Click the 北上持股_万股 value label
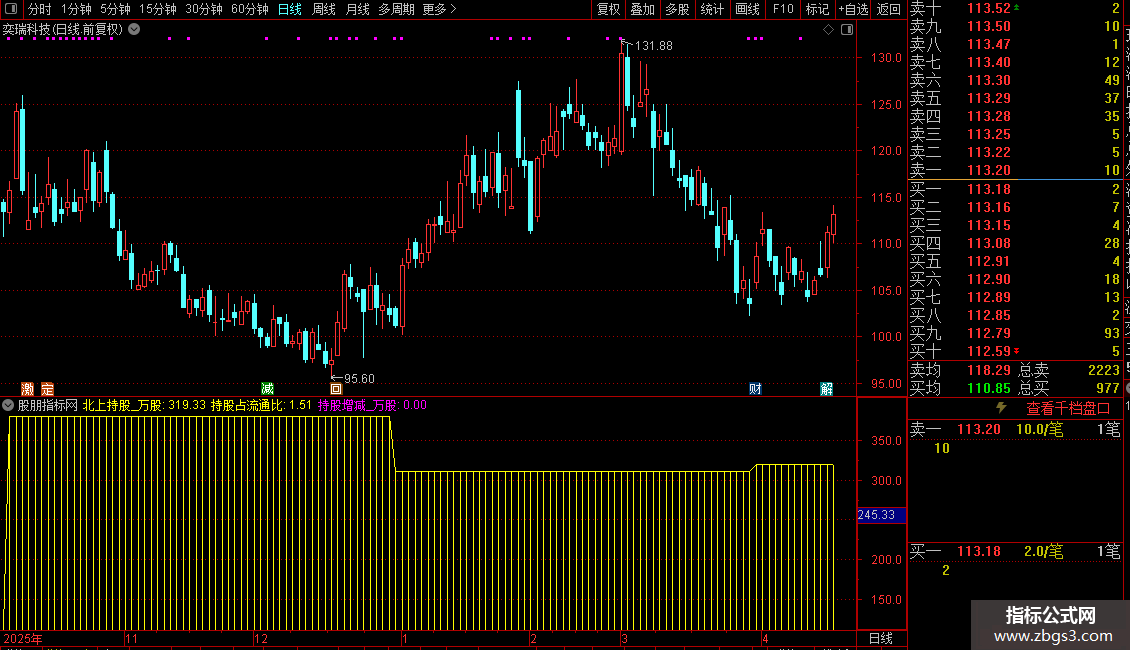The height and width of the screenshot is (650, 1130). tap(144, 405)
